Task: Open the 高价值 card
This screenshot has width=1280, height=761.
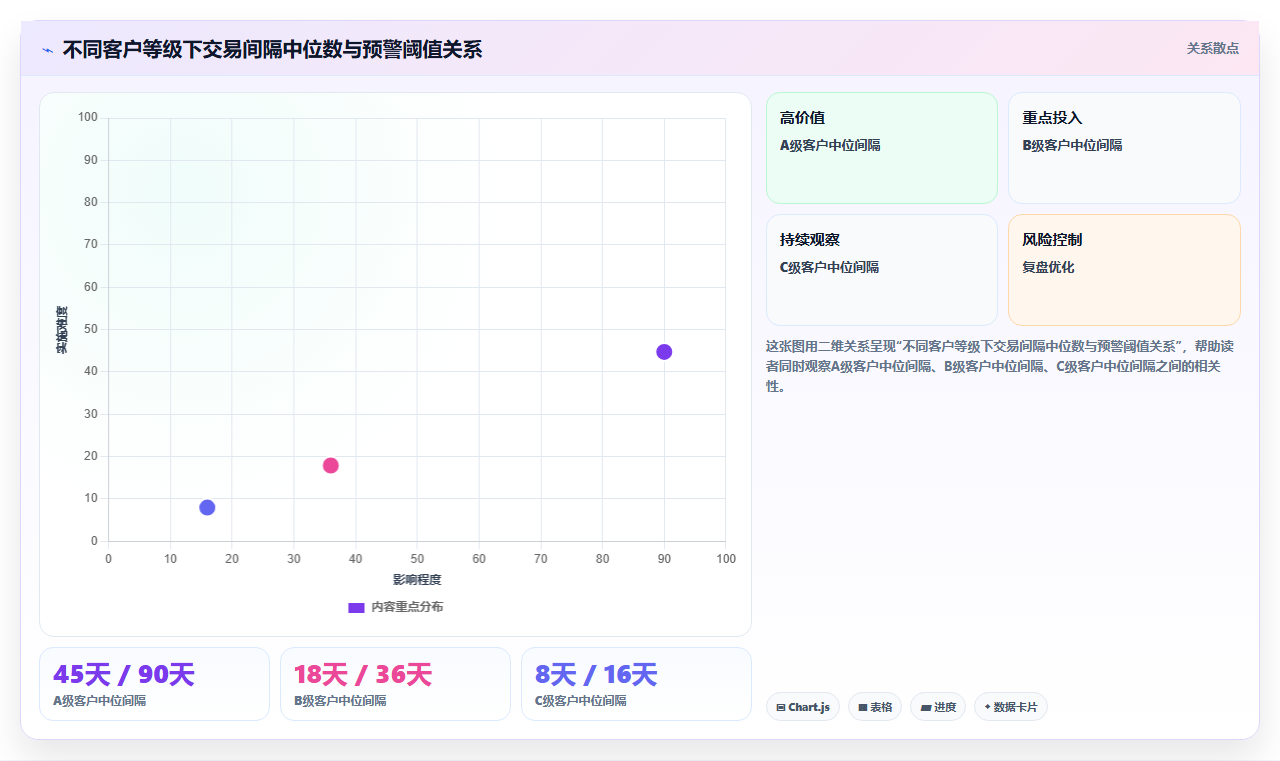Action: pyautogui.click(x=882, y=148)
